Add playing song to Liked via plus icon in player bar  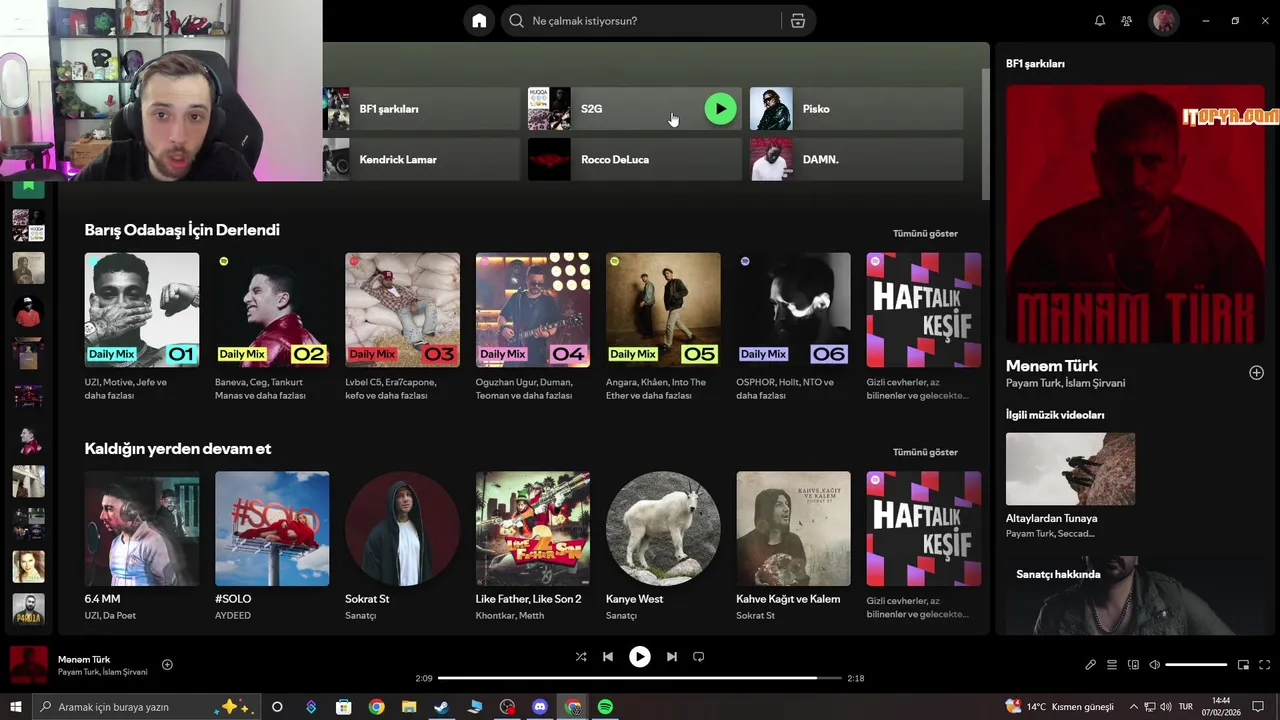click(x=167, y=665)
